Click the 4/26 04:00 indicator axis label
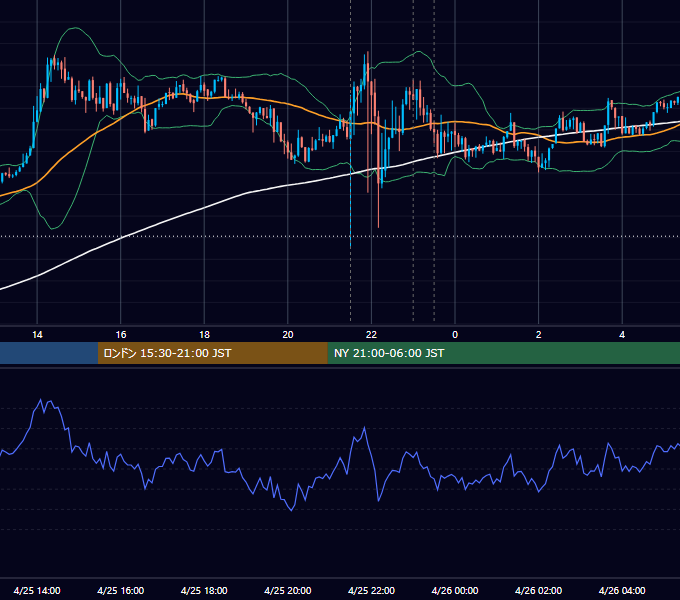680x600 pixels. [622, 590]
